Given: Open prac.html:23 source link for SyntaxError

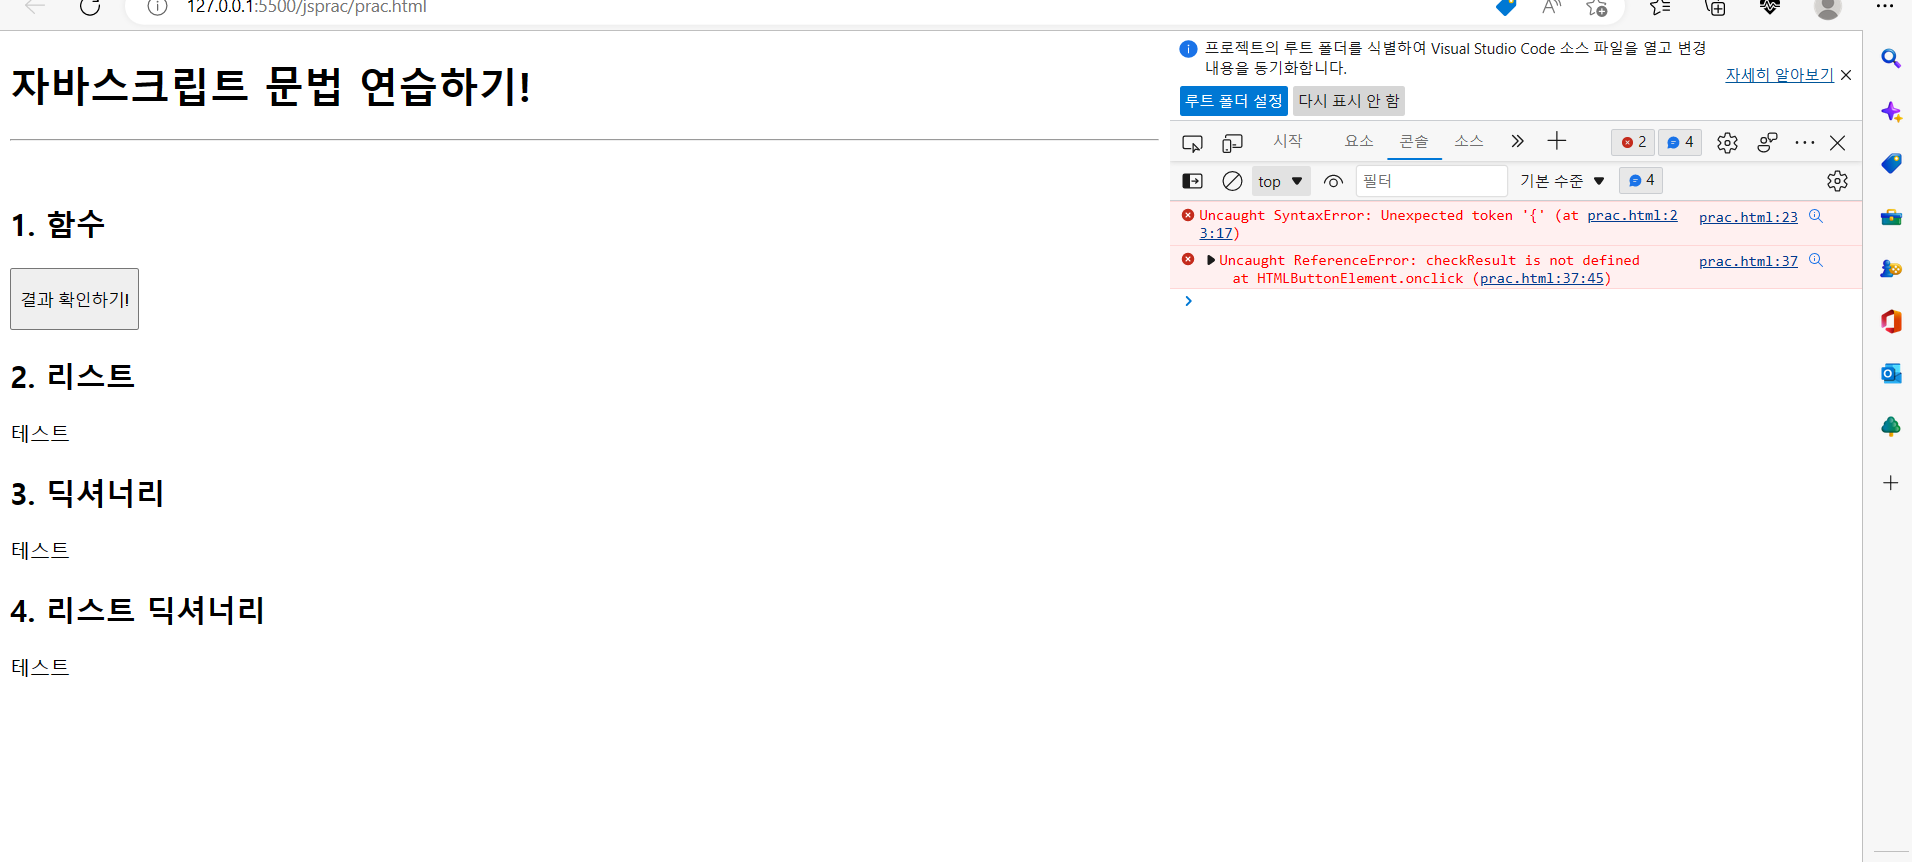Looking at the screenshot, I should 1748,217.
